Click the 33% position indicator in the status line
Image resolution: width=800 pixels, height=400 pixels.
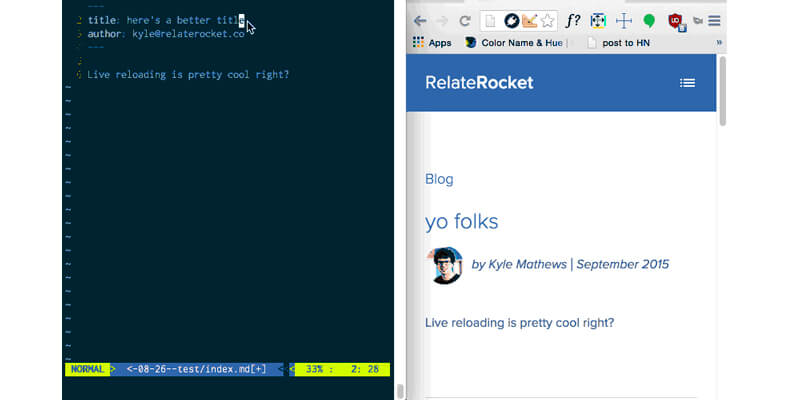(x=315, y=369)
